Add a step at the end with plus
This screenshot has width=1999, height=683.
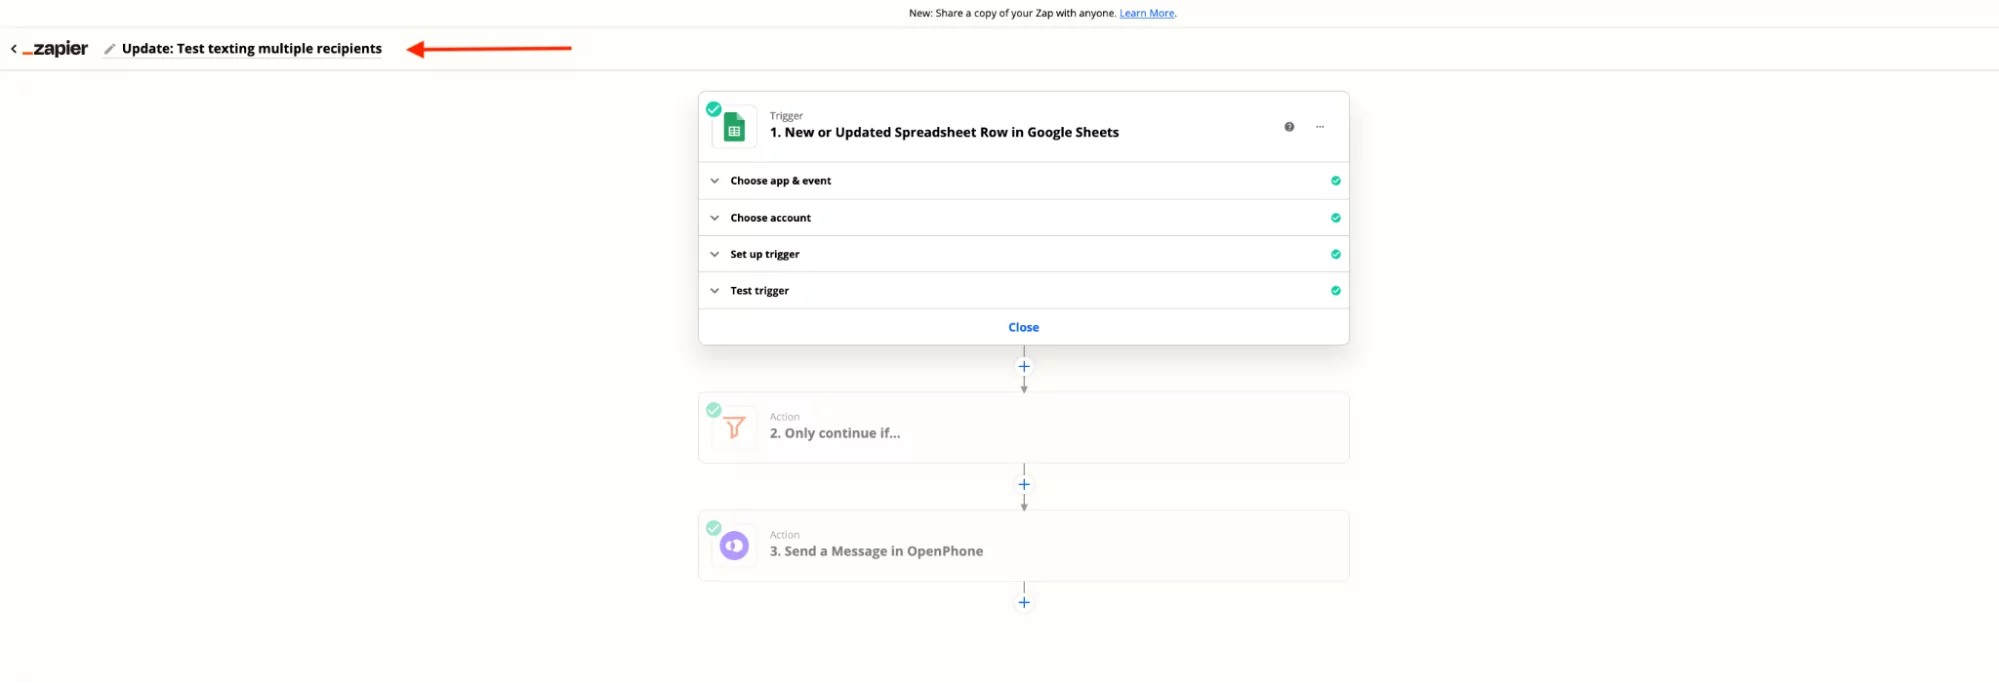pyautogui.click(x=1023, y=602)
